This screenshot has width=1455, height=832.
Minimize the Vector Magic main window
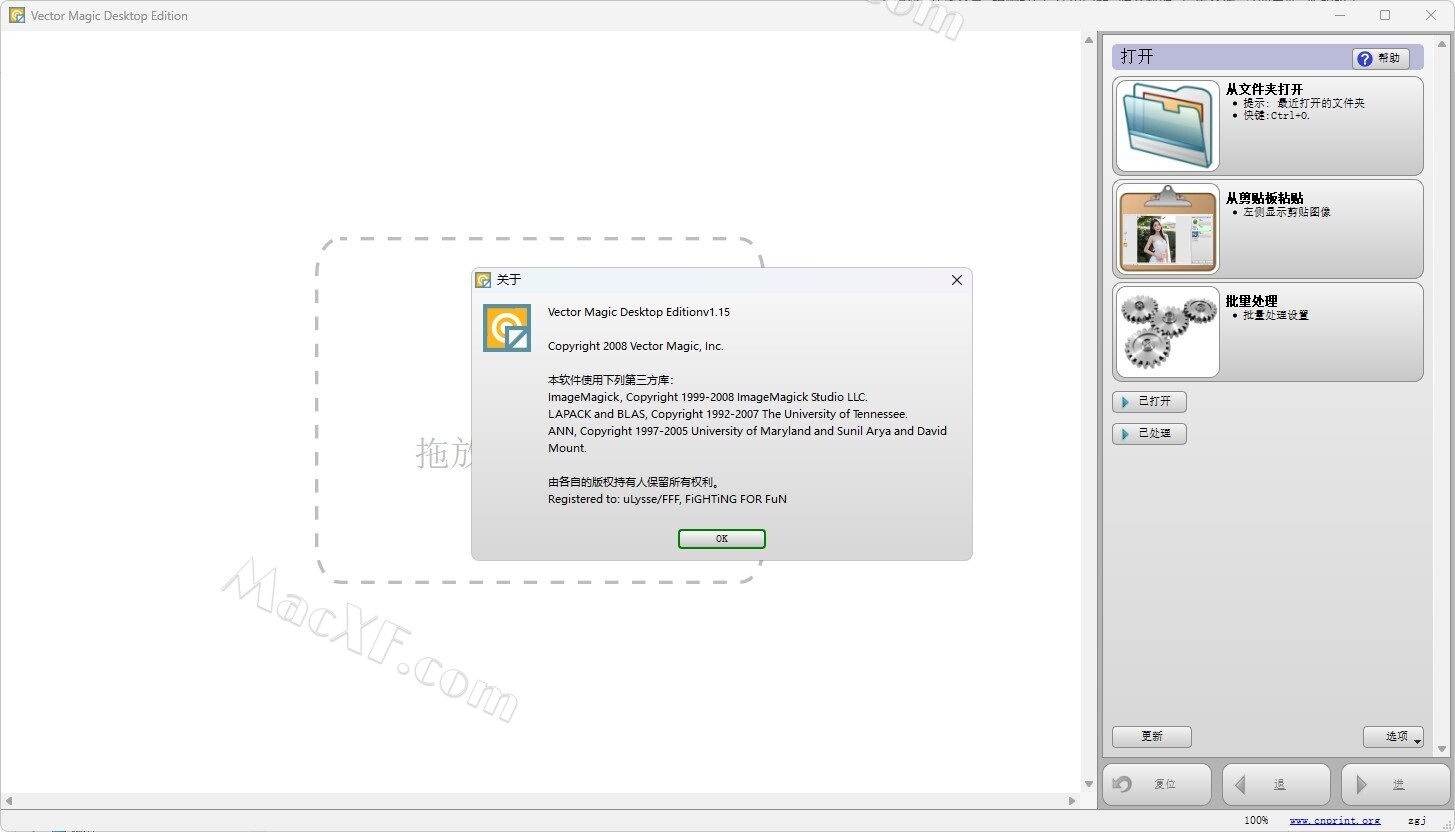pos(1340,15)
